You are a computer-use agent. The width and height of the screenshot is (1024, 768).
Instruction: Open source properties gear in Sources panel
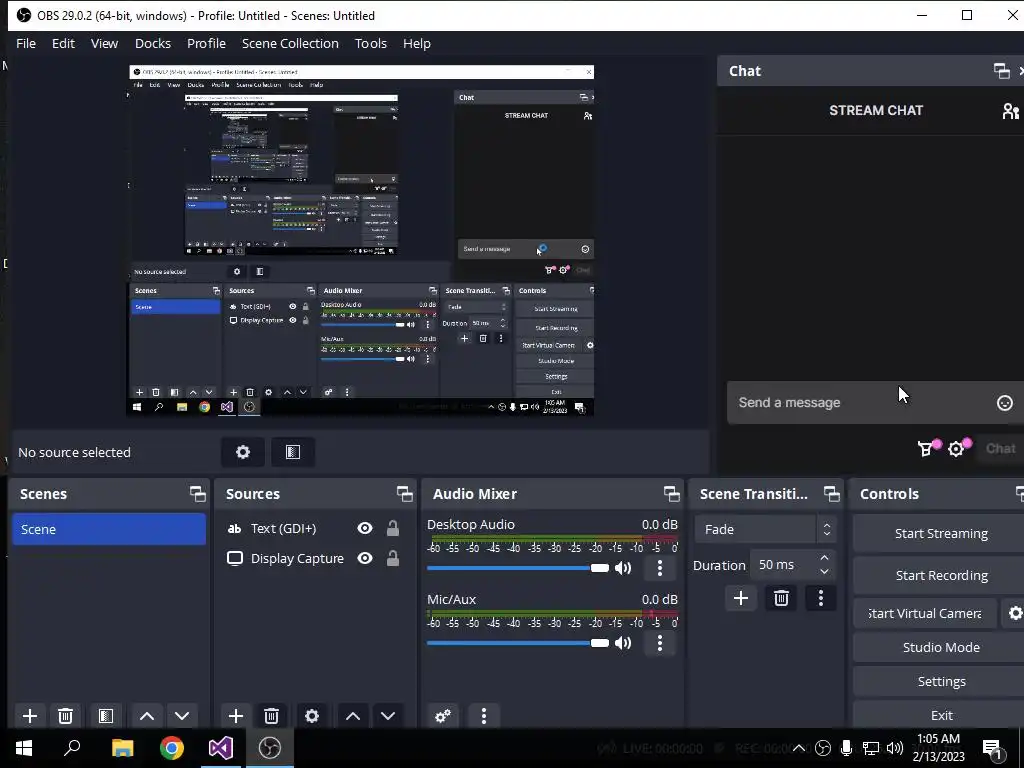point(312,716)
